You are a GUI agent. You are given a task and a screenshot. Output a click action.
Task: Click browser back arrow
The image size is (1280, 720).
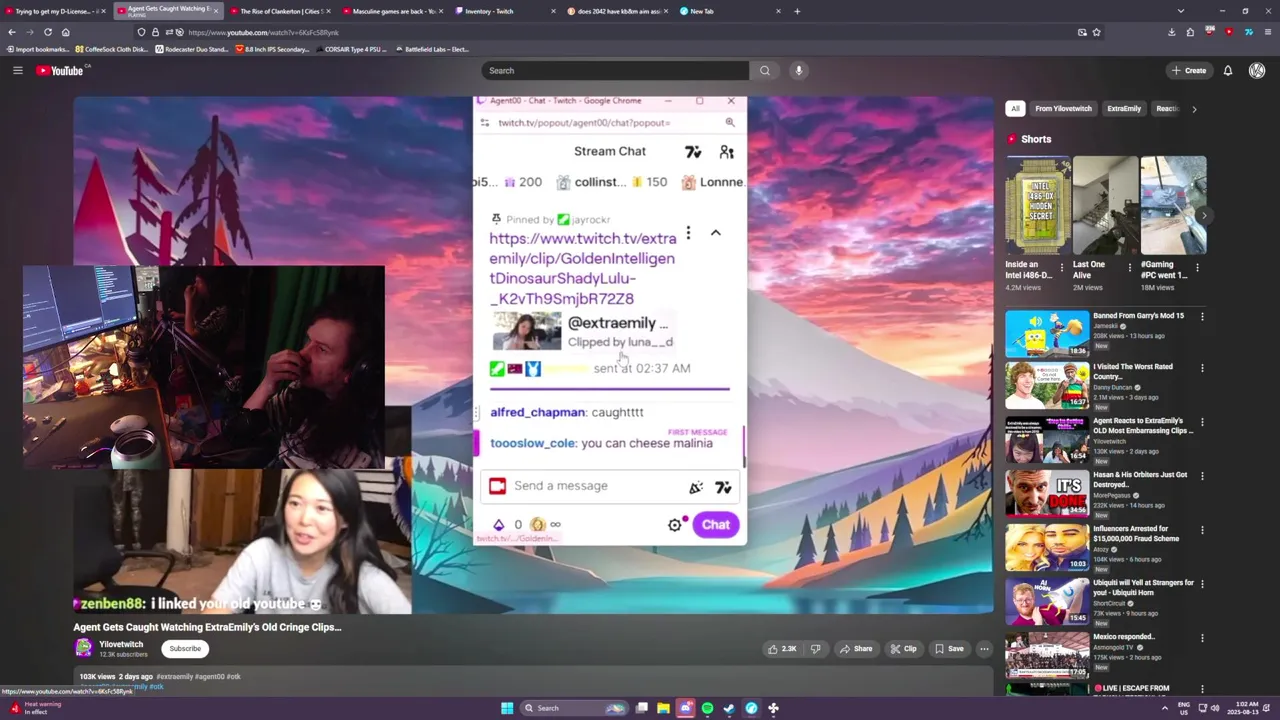(11, 32)
